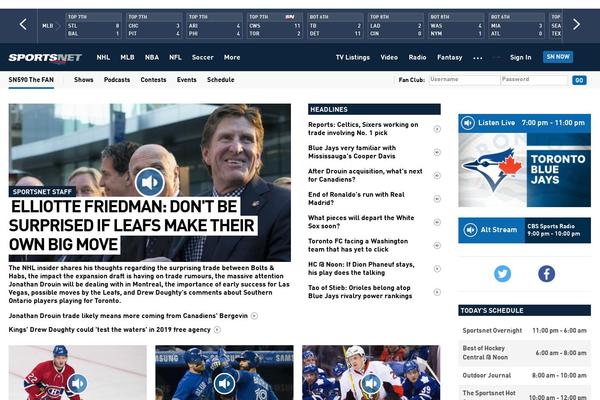
Task: Open the Sportsnet logo homepage
Action: (45, 57)
